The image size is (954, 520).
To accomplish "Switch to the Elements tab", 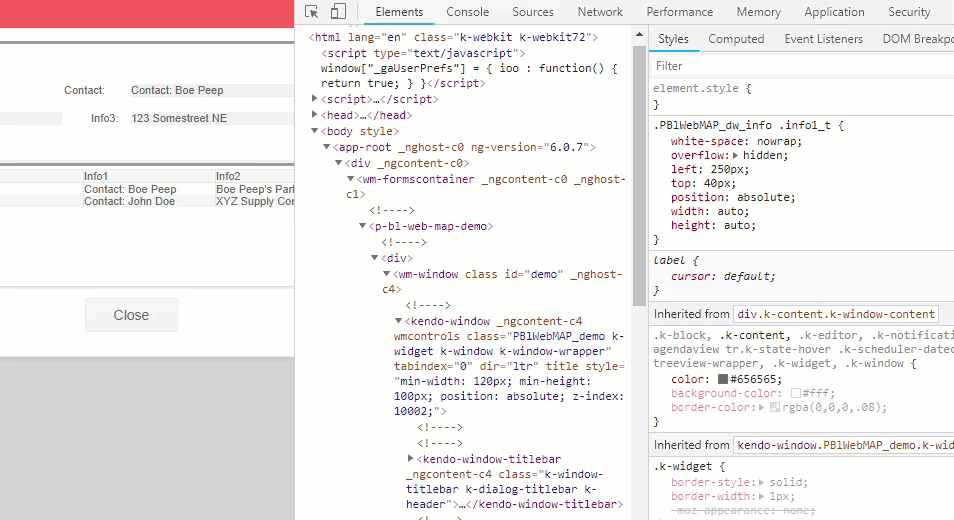I will point(399,12).
